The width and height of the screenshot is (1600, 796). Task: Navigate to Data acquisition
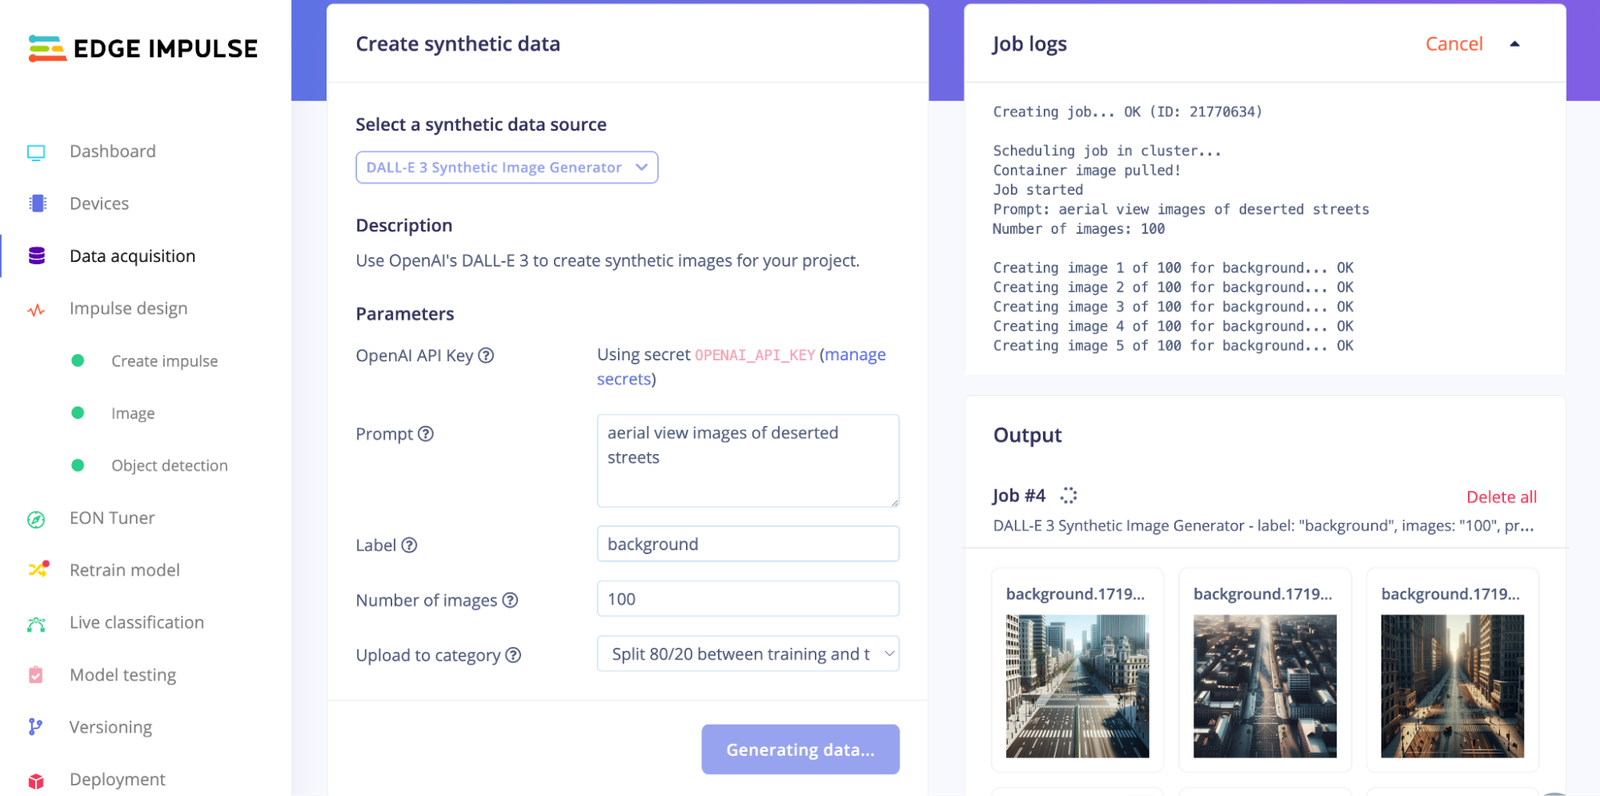pos(132,256)
